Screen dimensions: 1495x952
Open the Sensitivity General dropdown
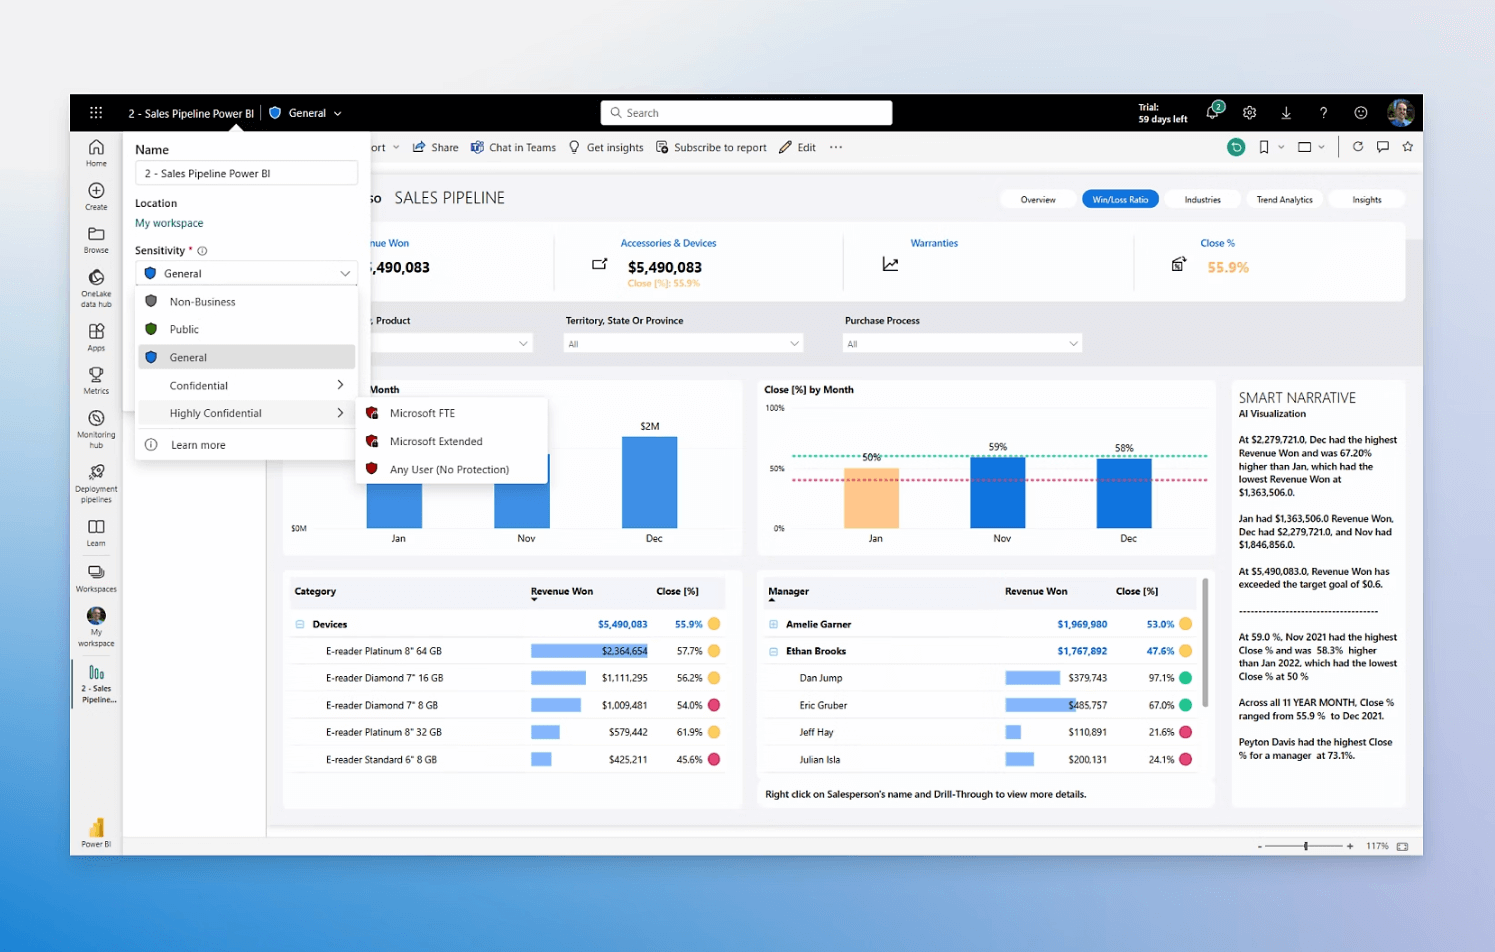pyautogui.click(x=246, y=273)
